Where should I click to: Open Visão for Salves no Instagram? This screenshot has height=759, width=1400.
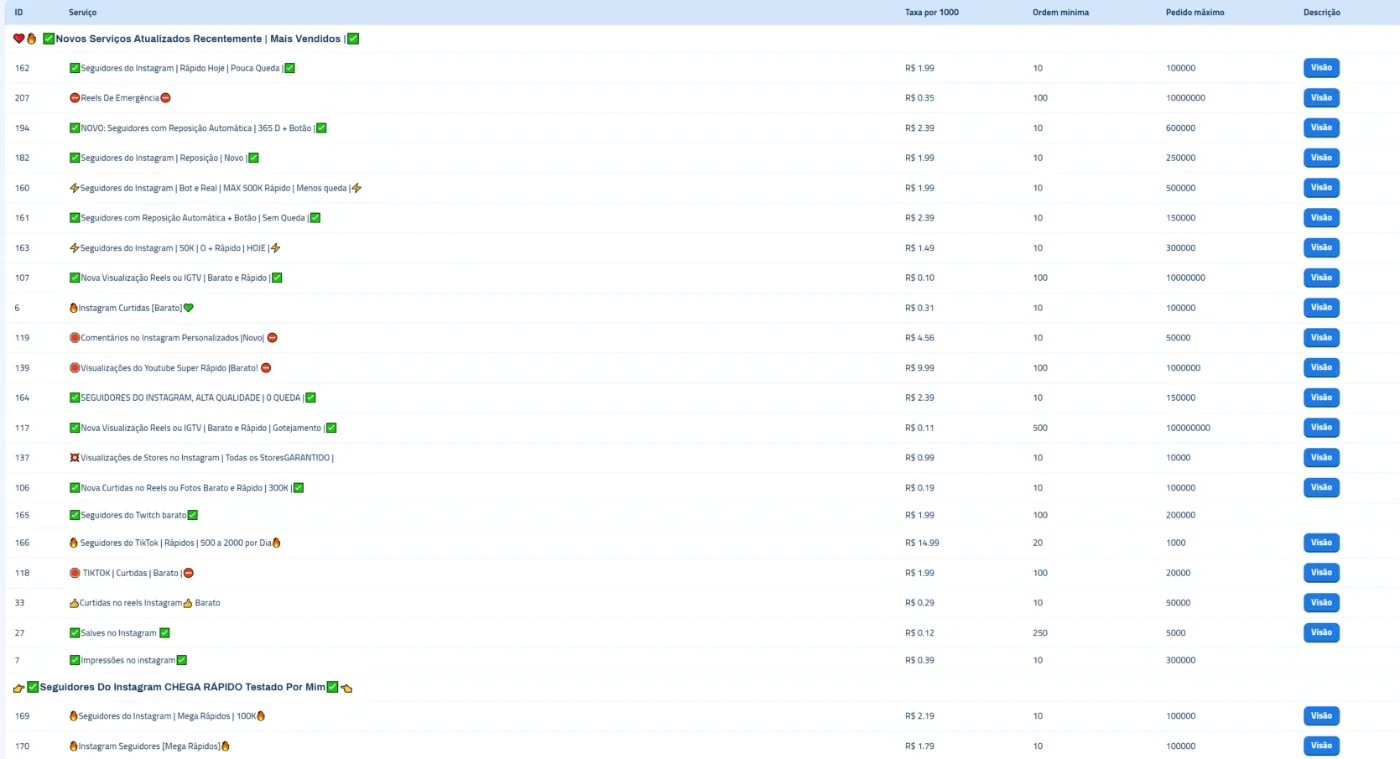[1321, 633]
